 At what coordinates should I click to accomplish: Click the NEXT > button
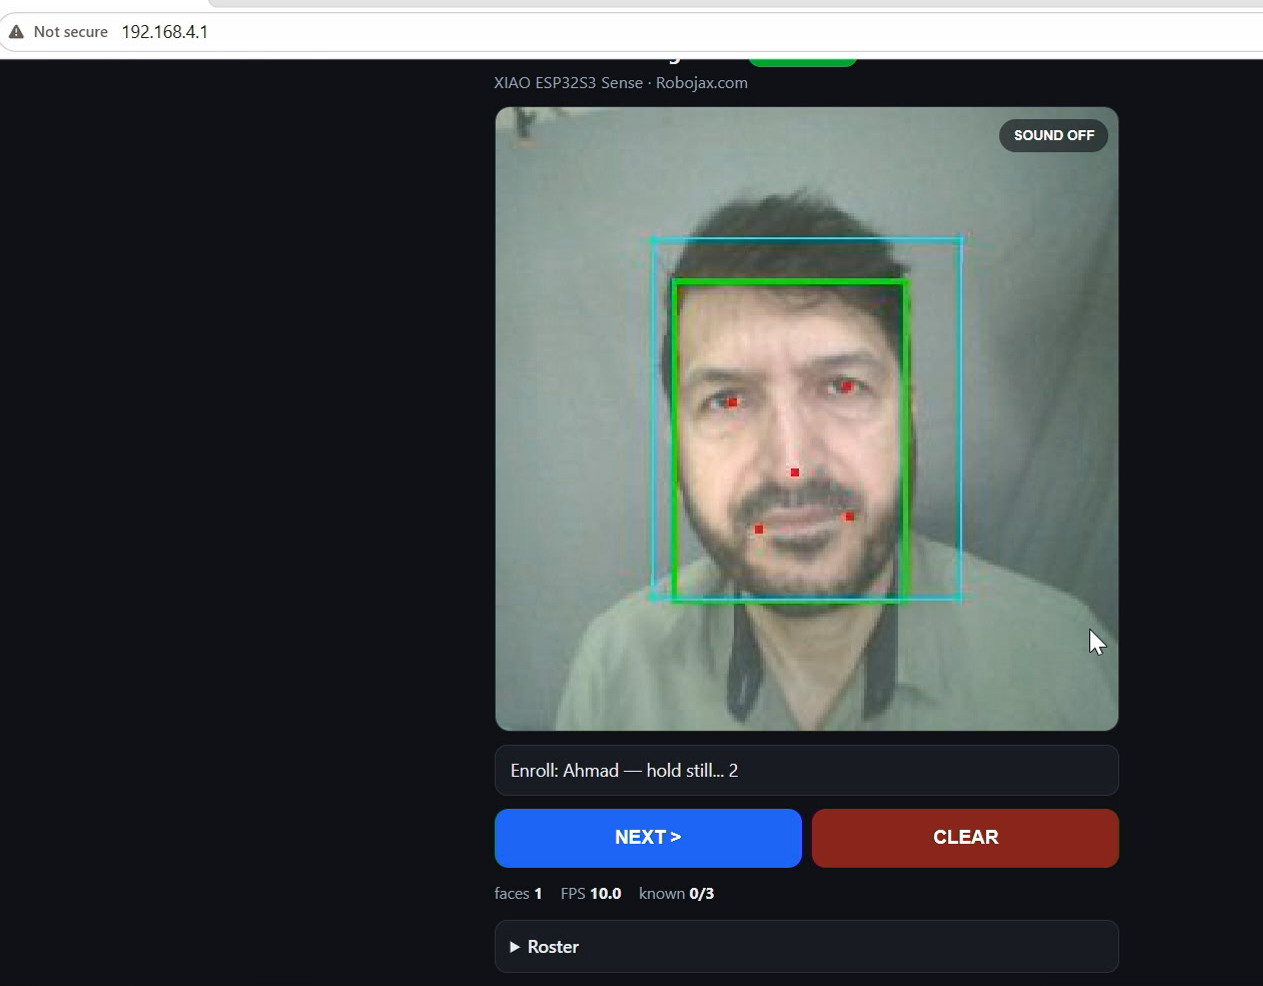click(x=648, y=838)
